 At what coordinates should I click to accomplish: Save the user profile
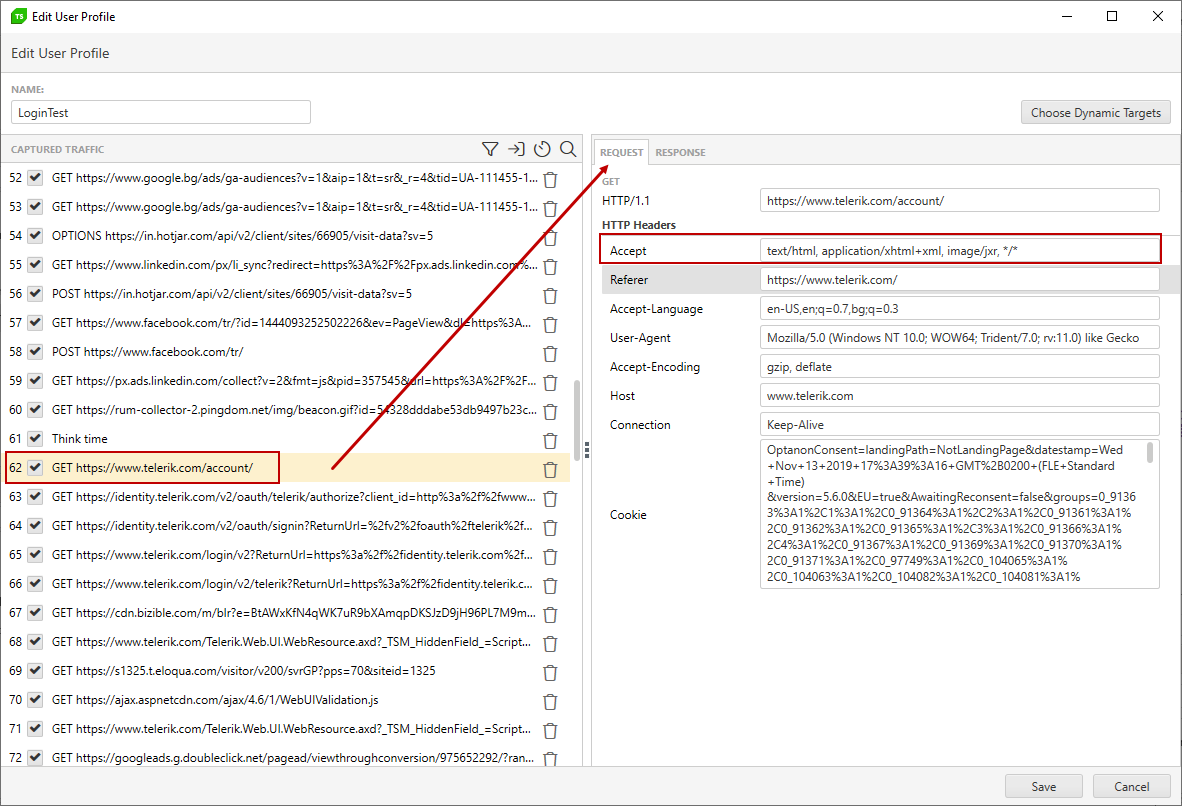click(x=1043, y=786)
